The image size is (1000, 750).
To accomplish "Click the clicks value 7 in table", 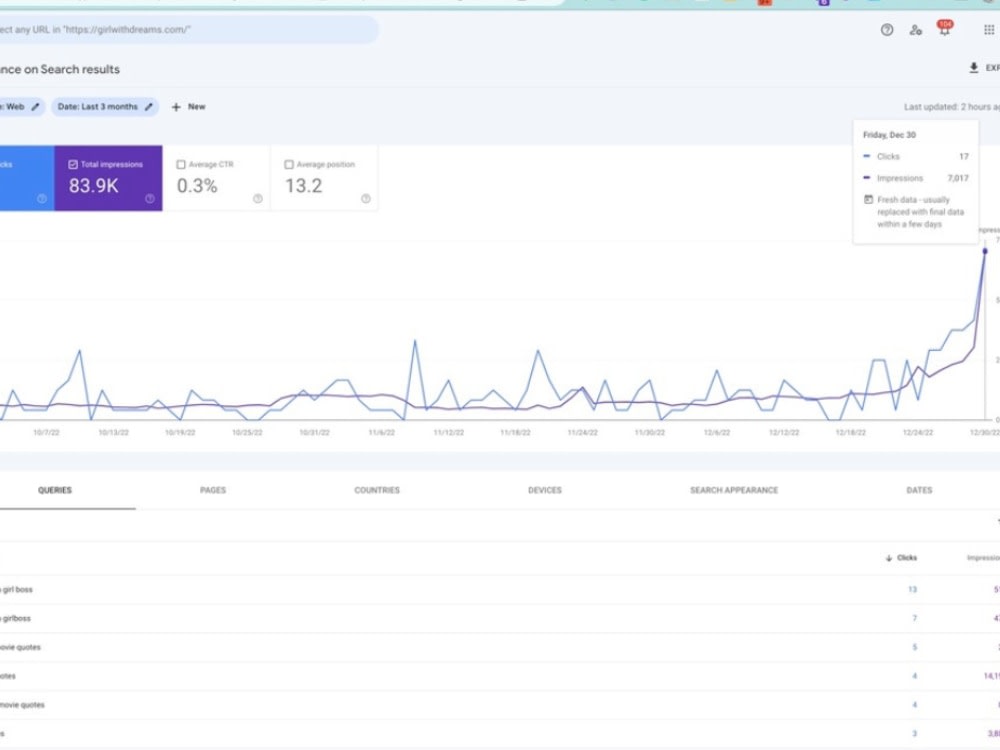I will [915, 618].
